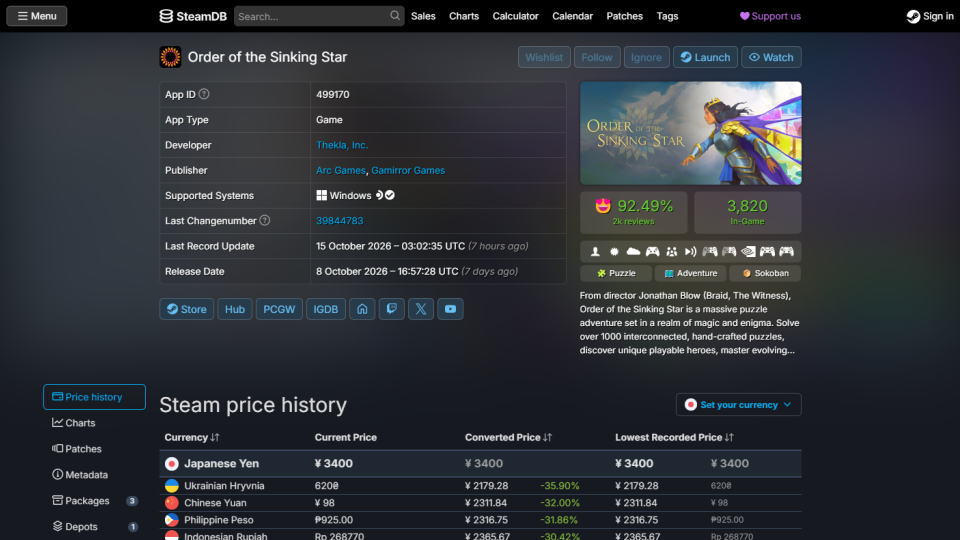The width and height of the screenshot is (960, 540).
Task: Click the homepage house icon
Action: 362,309
